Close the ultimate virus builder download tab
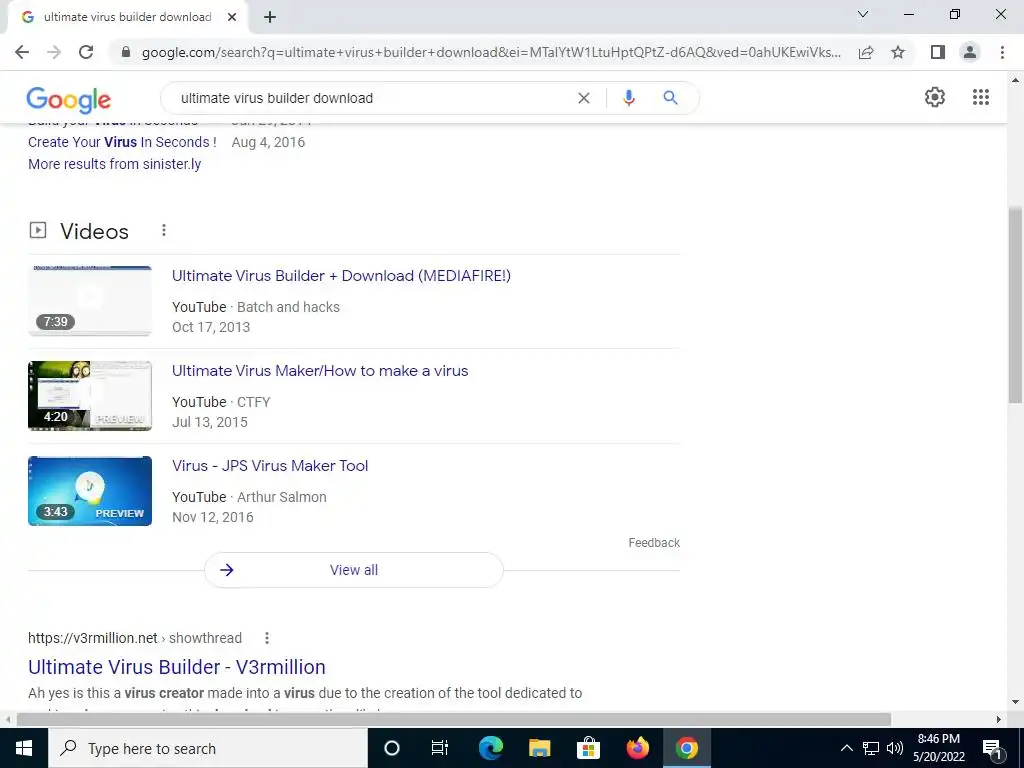This screenshot has height=768, width=1024. [x=232, y=17]
